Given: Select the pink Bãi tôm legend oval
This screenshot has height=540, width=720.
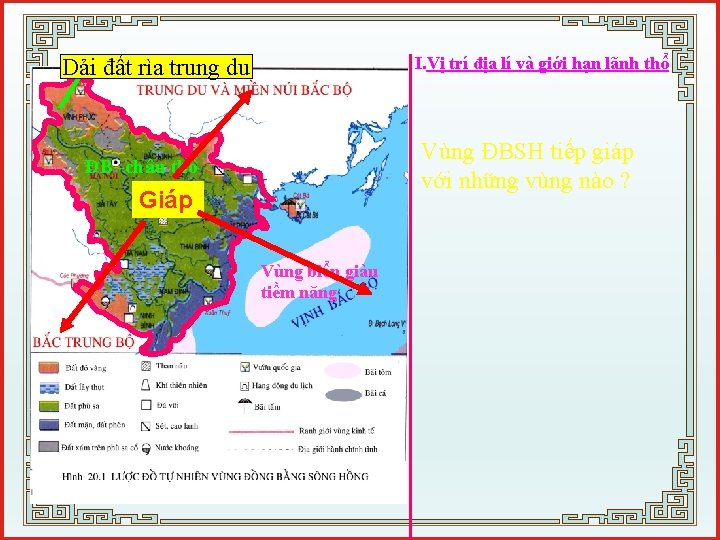Looking at the screenshot, I should [x=342, y=370].
